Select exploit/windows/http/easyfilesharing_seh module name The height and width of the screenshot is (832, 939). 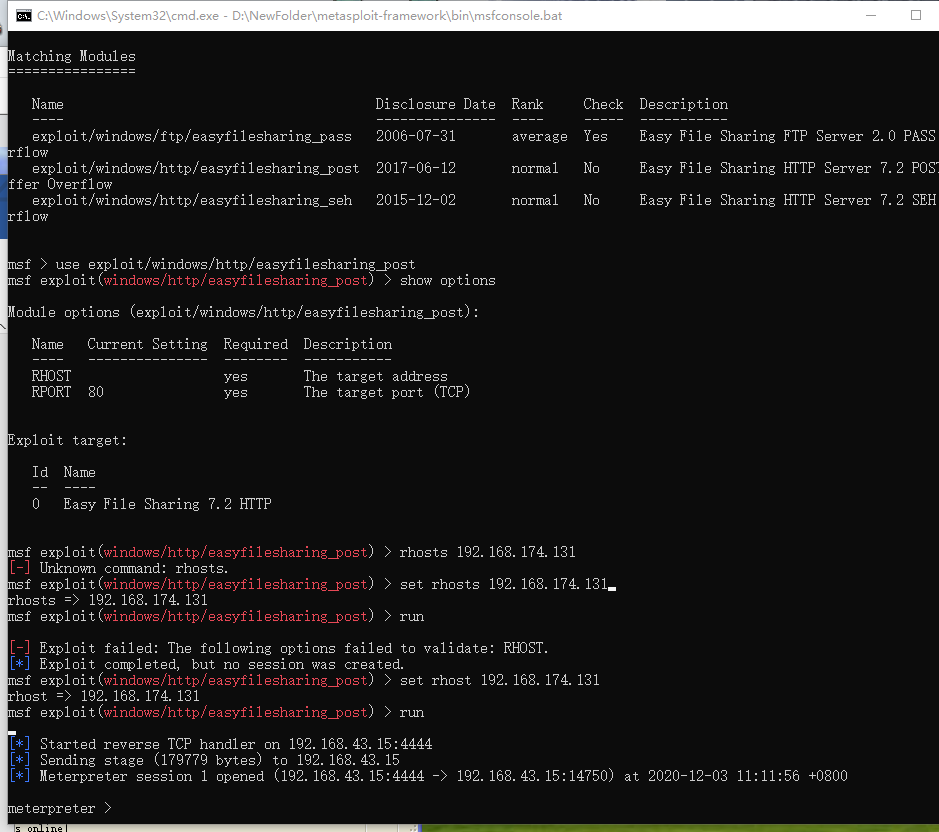[192, 200]
